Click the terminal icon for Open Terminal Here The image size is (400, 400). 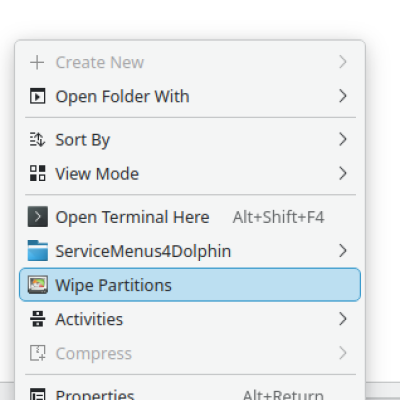click(x=38, y=217)
